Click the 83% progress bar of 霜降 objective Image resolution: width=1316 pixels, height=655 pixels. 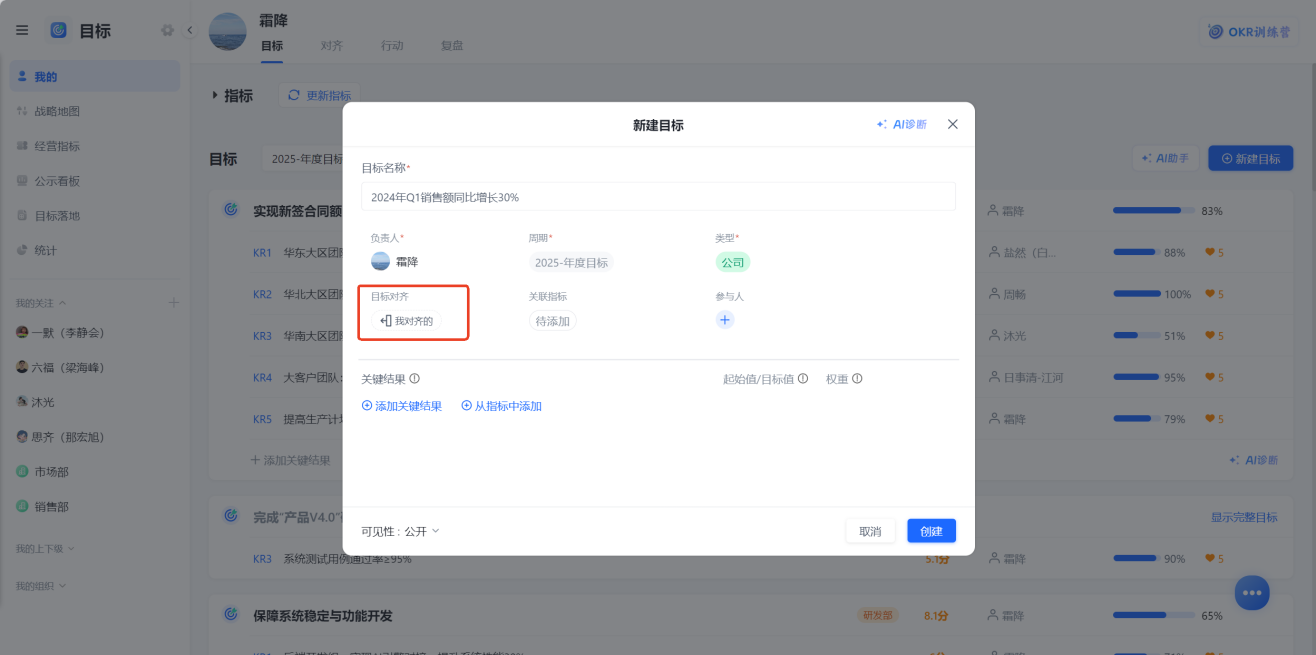(x=1153, y=211)
